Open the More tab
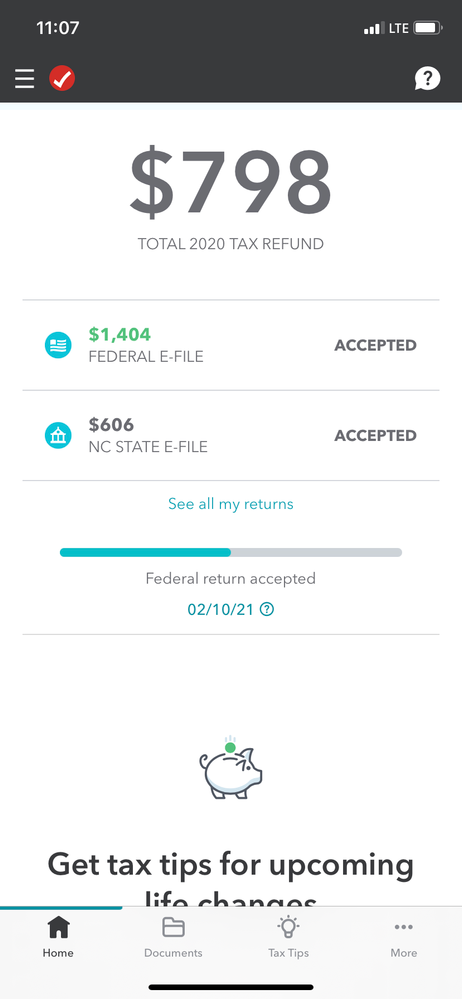The width and height of the screenshot is (462, 999). tap(404, 938)
